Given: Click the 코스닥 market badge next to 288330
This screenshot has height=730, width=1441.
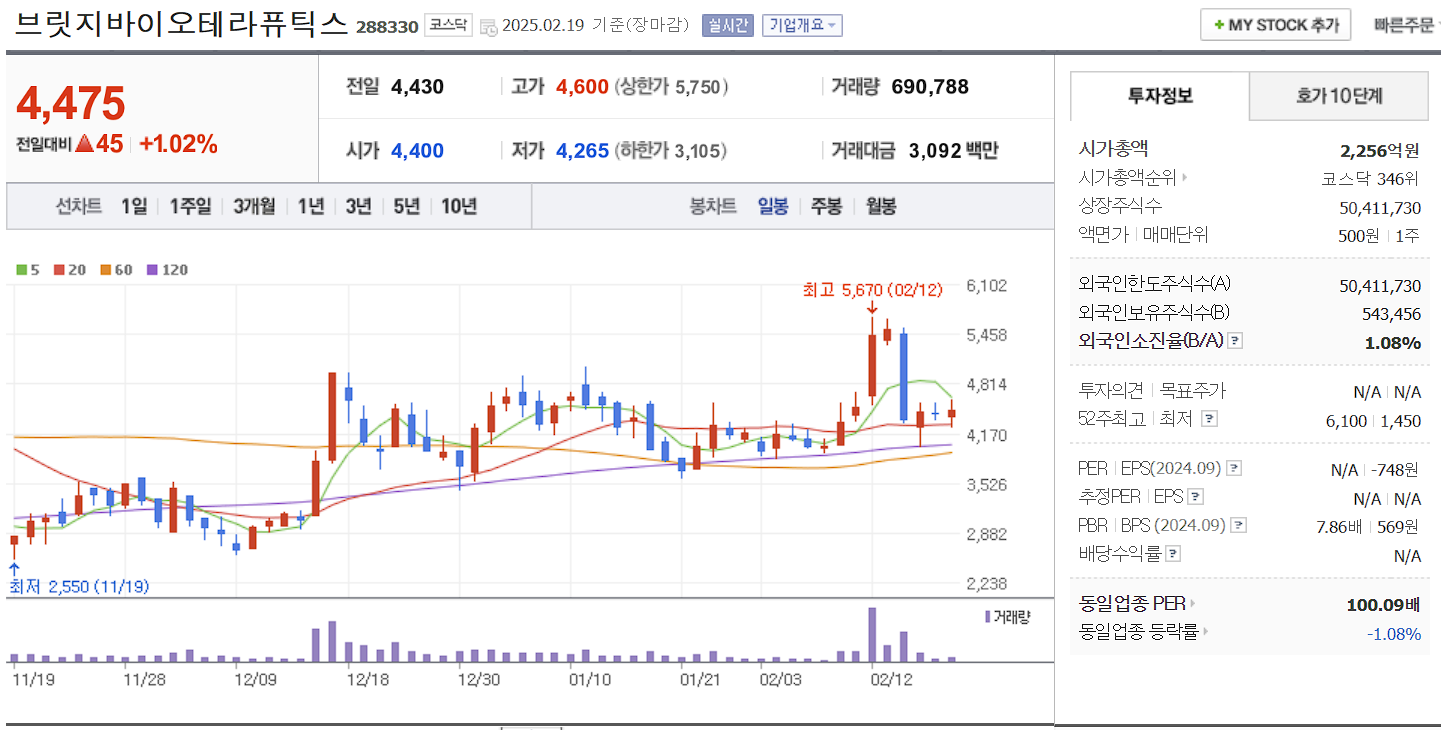Looking at the screenshot, I should pos(449,26).
